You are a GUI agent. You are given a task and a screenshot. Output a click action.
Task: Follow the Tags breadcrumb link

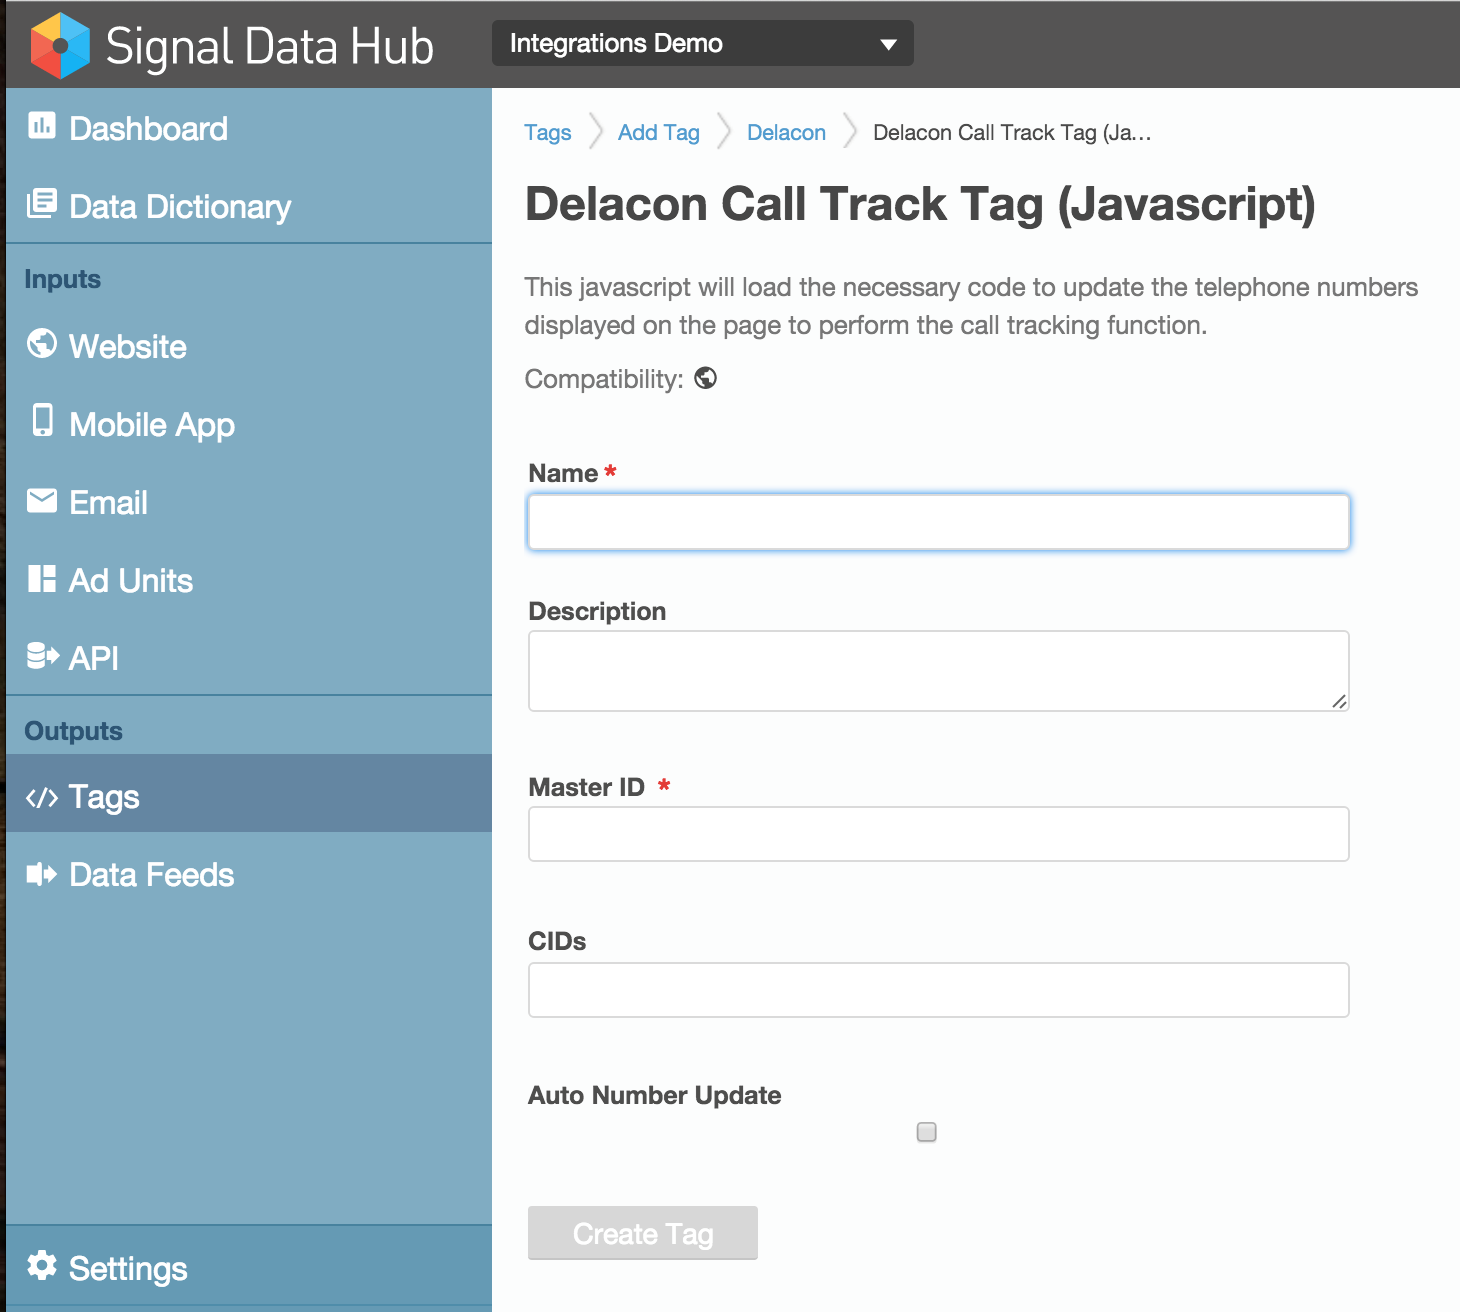[548, 132]
